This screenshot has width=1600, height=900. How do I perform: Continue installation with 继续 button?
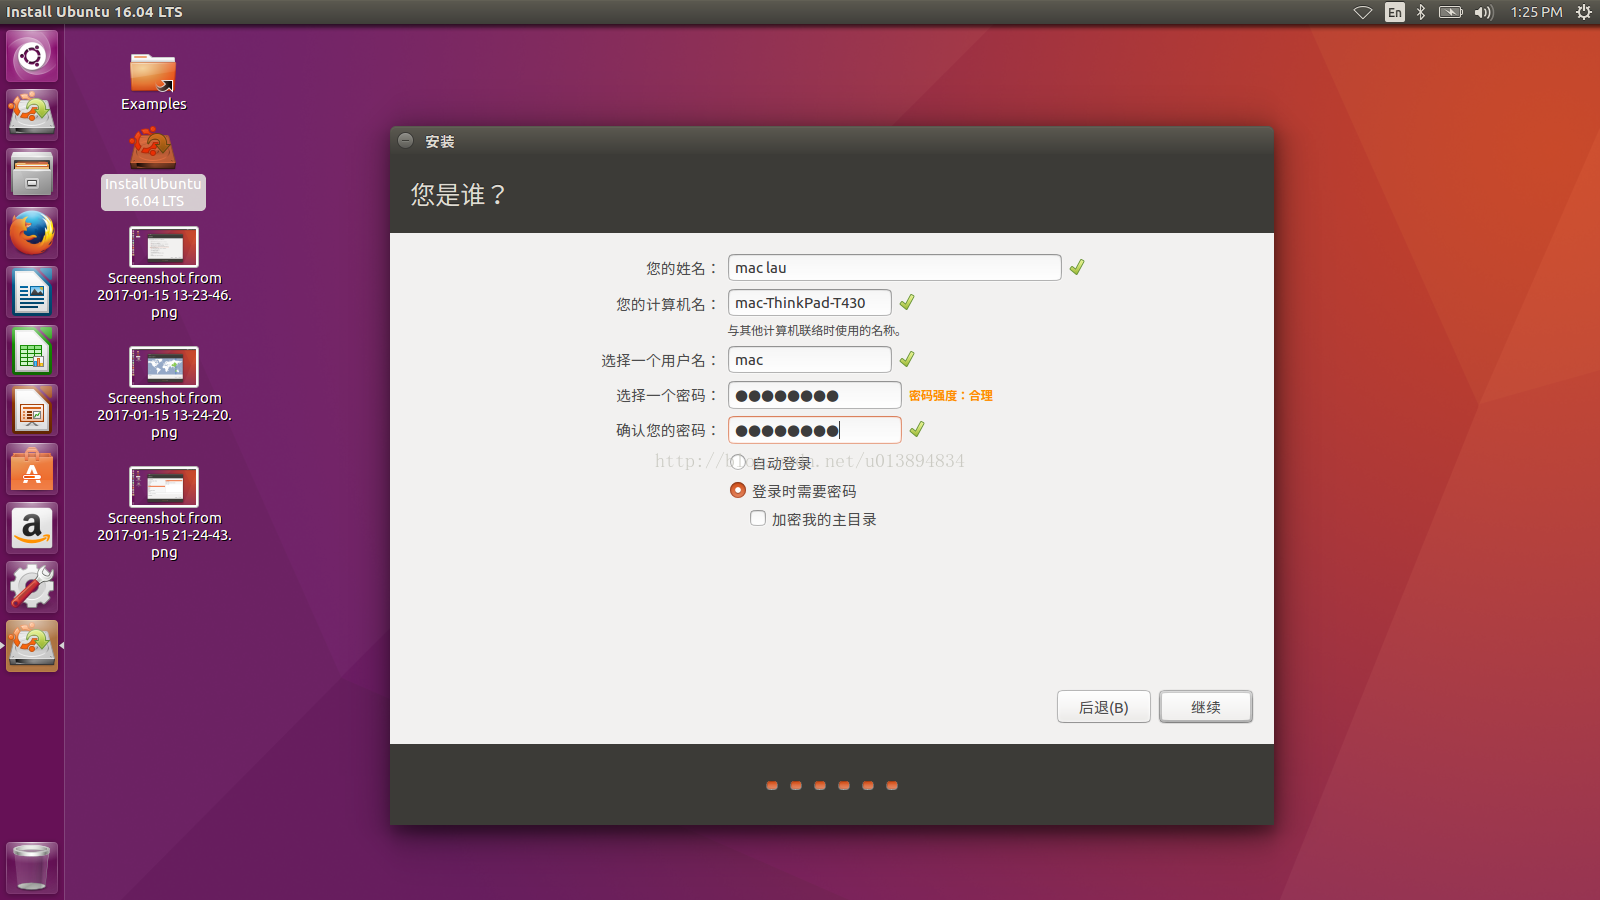click(x=1205, y=707)
